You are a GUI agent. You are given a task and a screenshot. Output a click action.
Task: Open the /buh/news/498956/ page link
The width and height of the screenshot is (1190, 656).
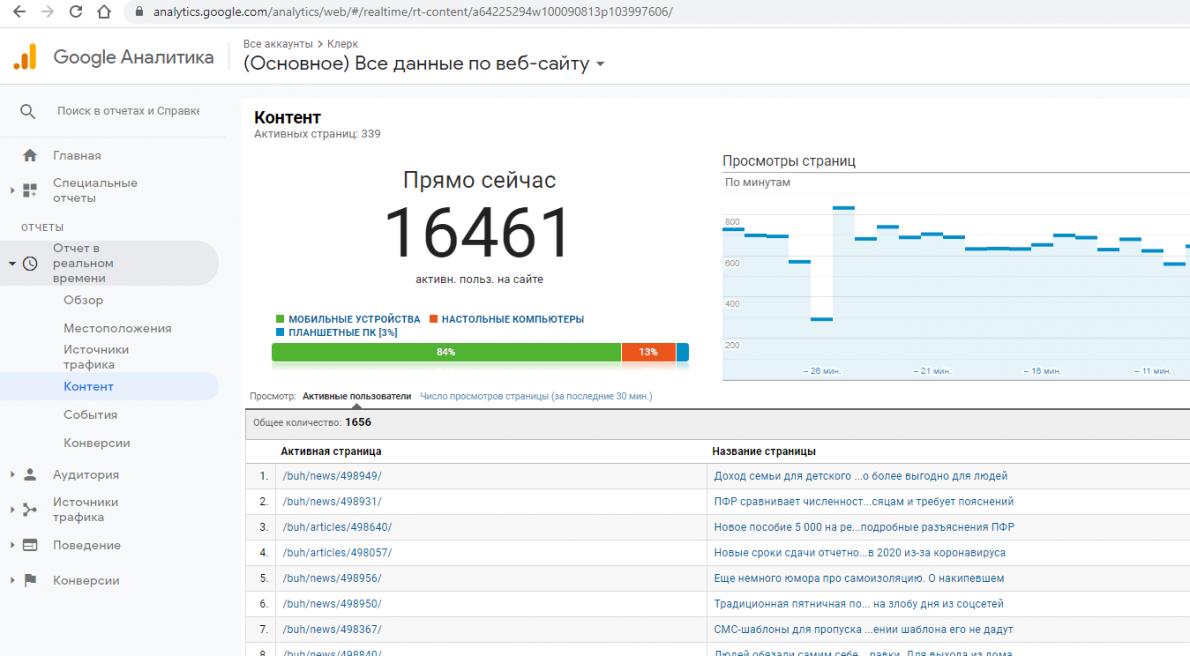(x=332, y=579)
